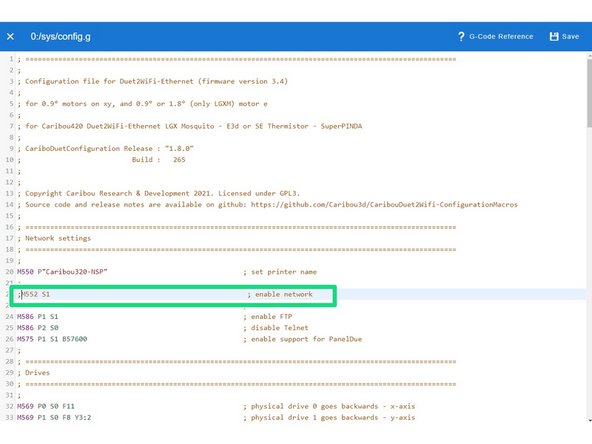
Task: Click the Caribou420 LGX Mosquito comment line
Action: (x=190, y=126)
